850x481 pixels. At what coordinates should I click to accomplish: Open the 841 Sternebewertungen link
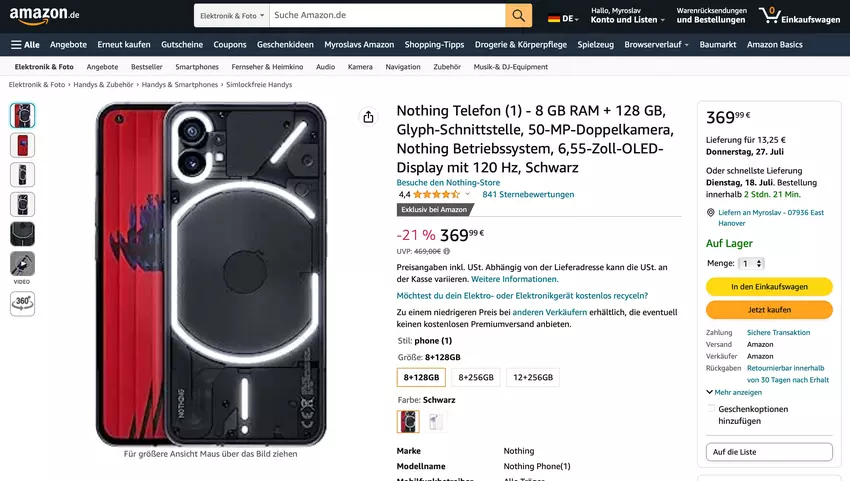(x=528, y=194)
